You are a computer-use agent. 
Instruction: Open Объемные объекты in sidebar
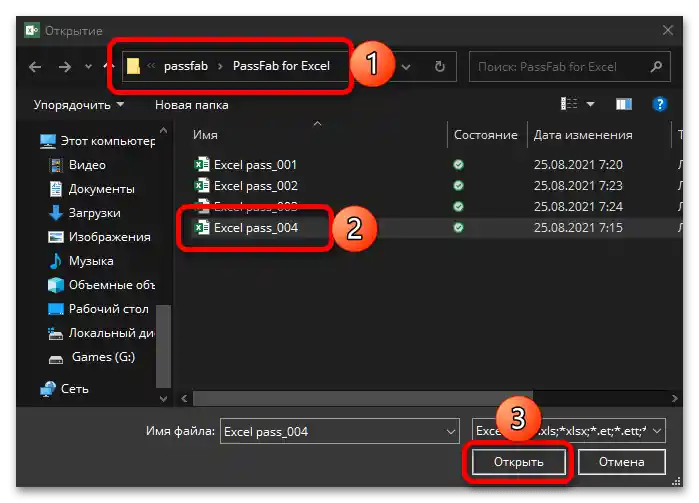click(x=101, y=285)
